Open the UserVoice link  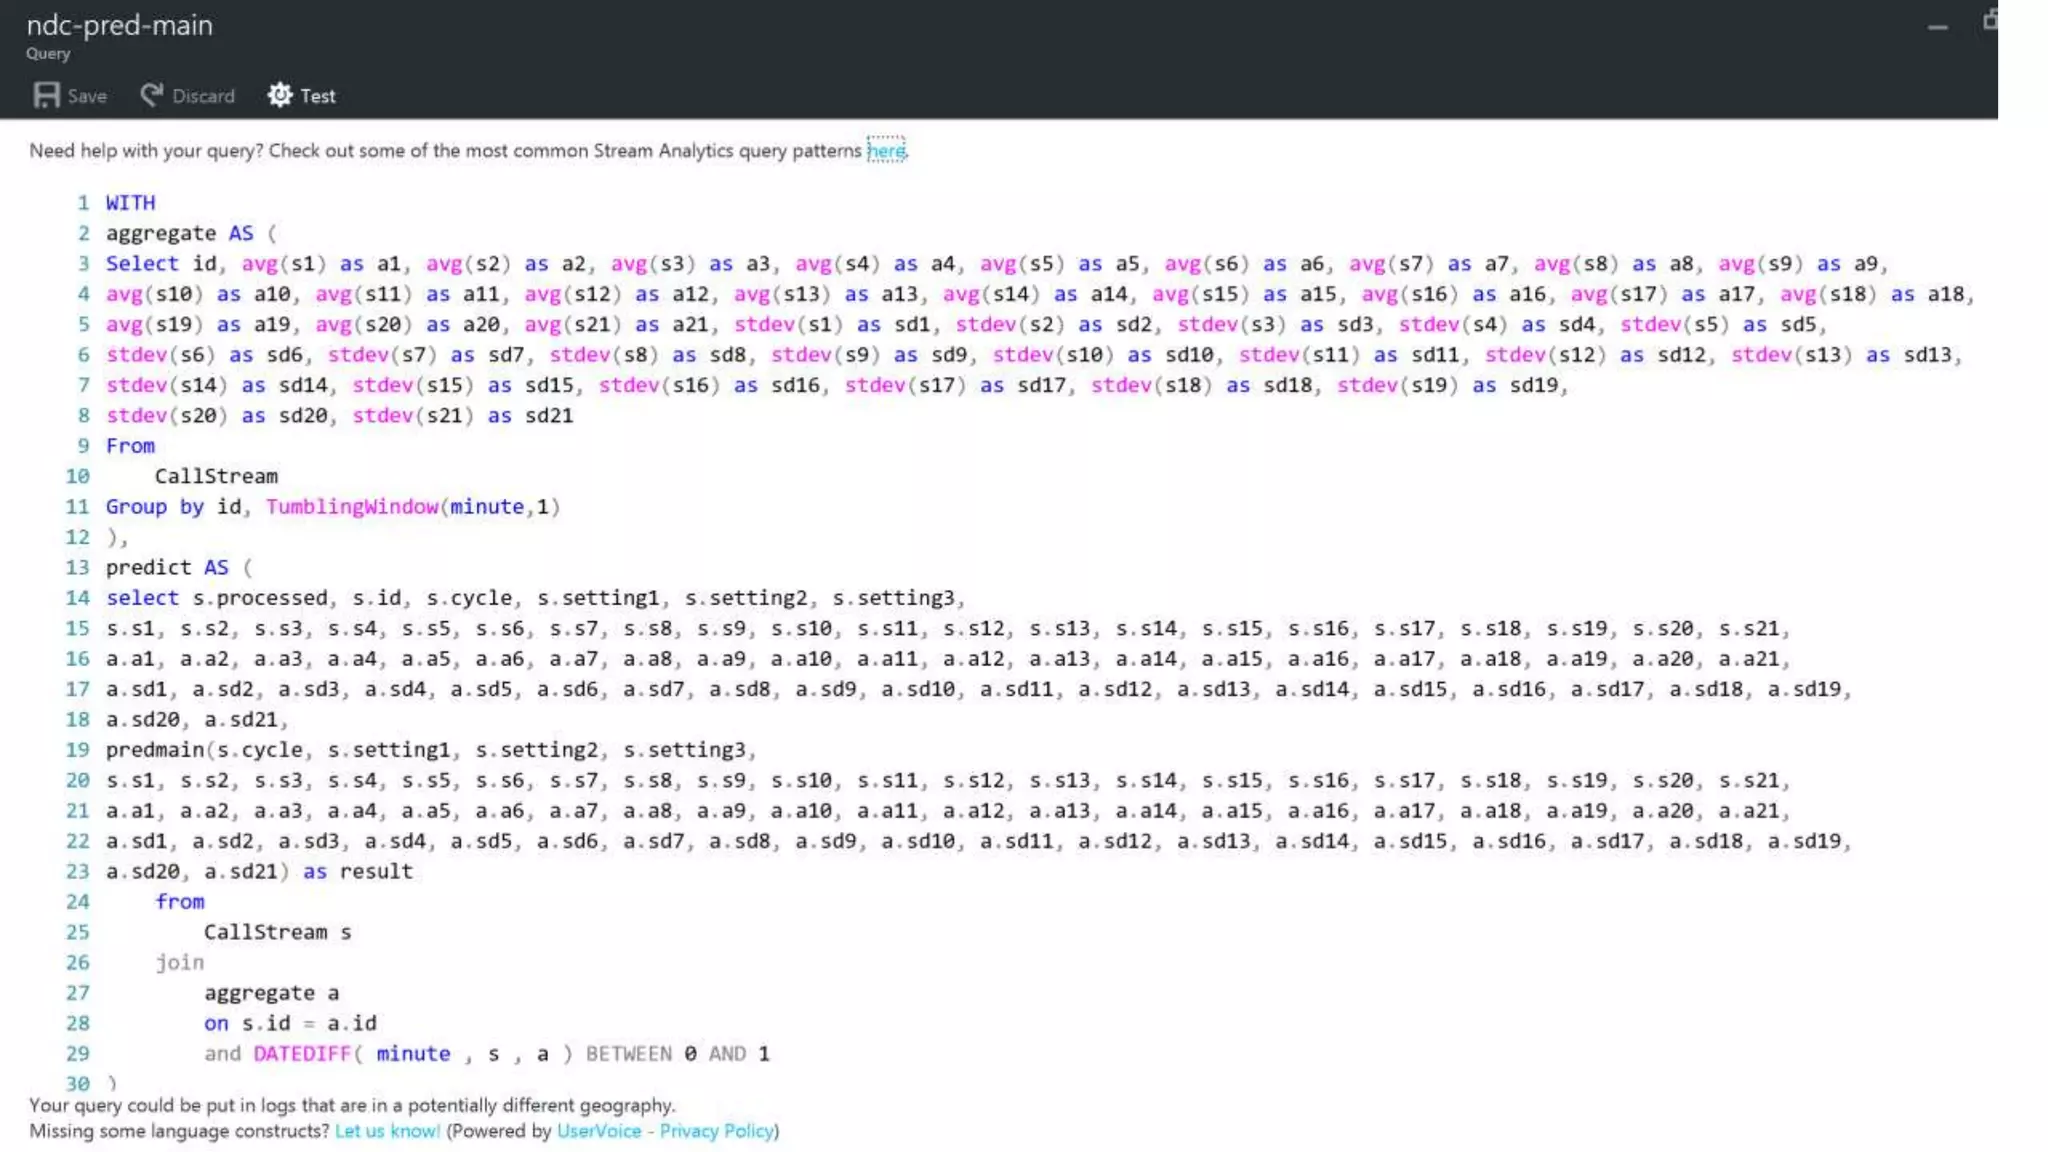pyautogui.click(x=599, y=1131)
